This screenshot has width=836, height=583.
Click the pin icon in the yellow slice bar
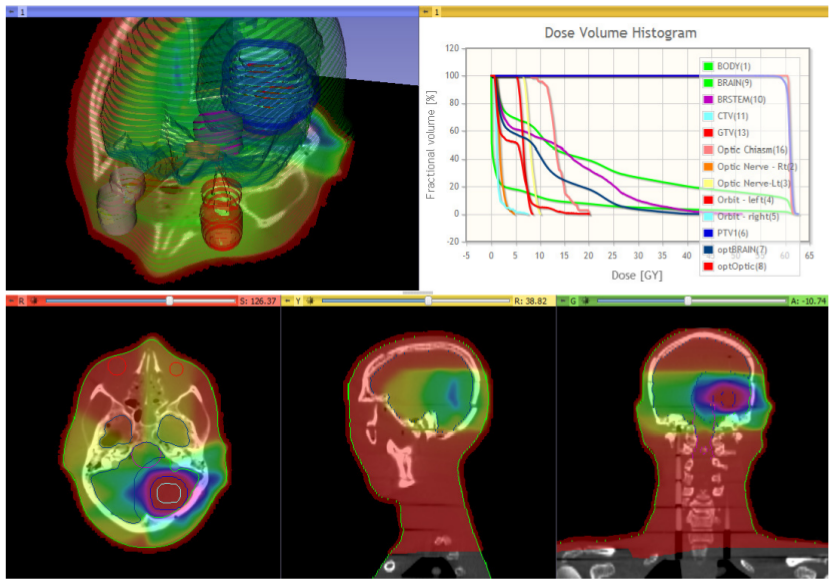click(x=287, y=300)
